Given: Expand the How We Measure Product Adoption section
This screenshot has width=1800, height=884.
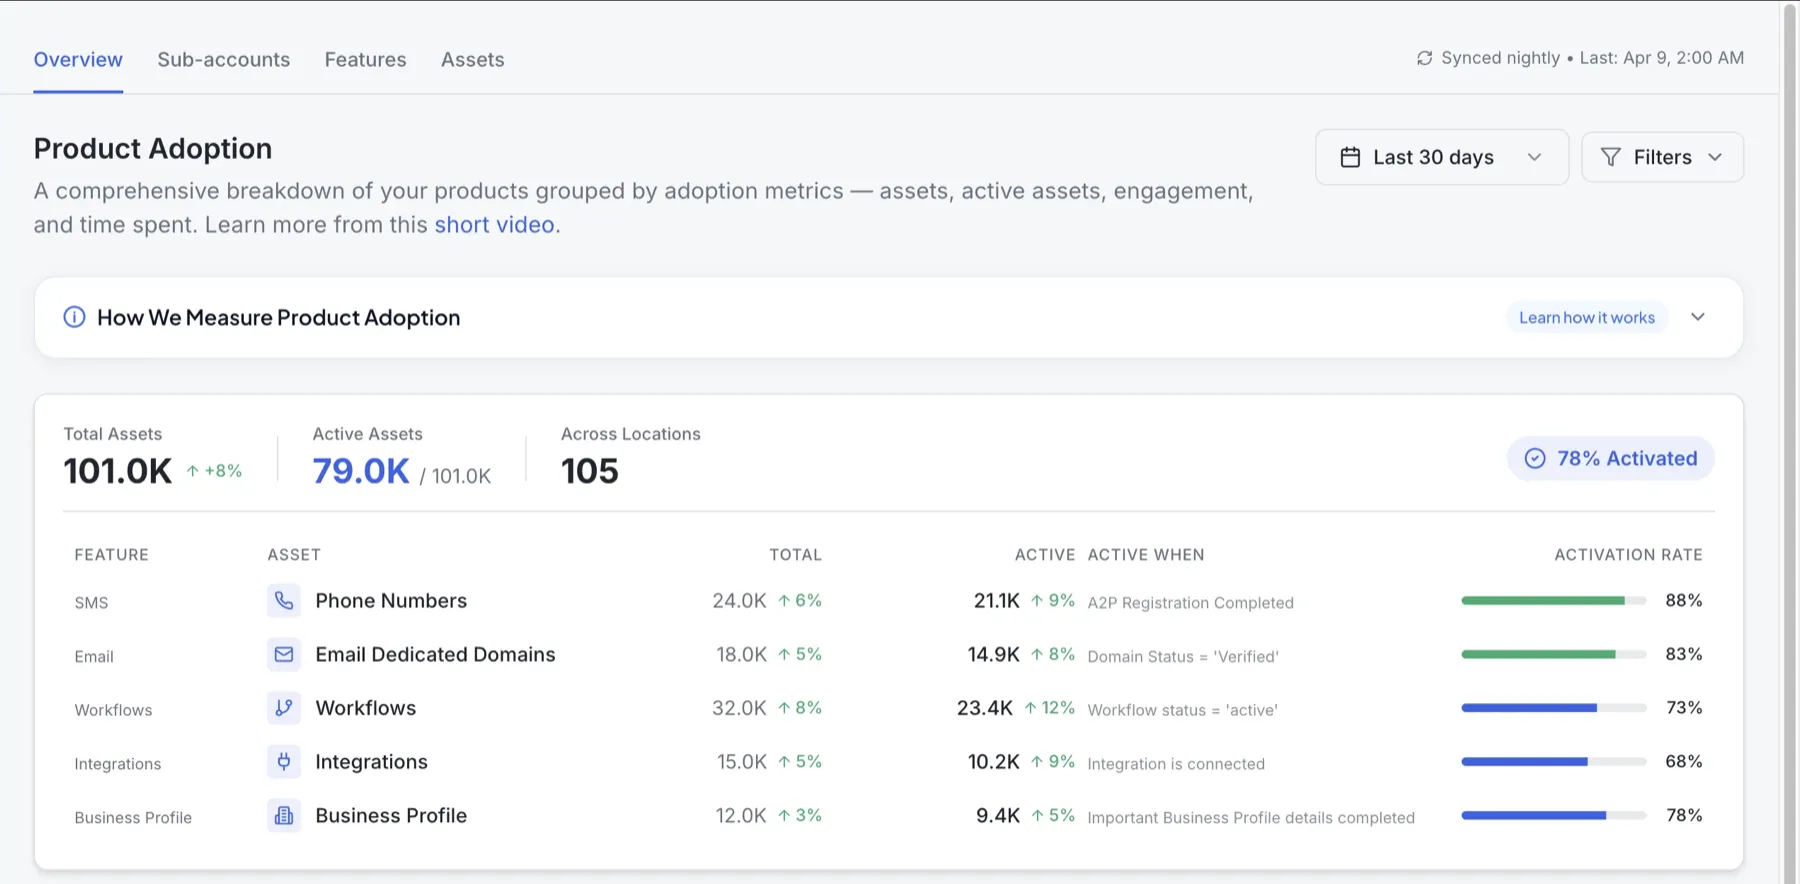Looking at the screenshot, I should pyautogui.click(x=1697, y=317).
